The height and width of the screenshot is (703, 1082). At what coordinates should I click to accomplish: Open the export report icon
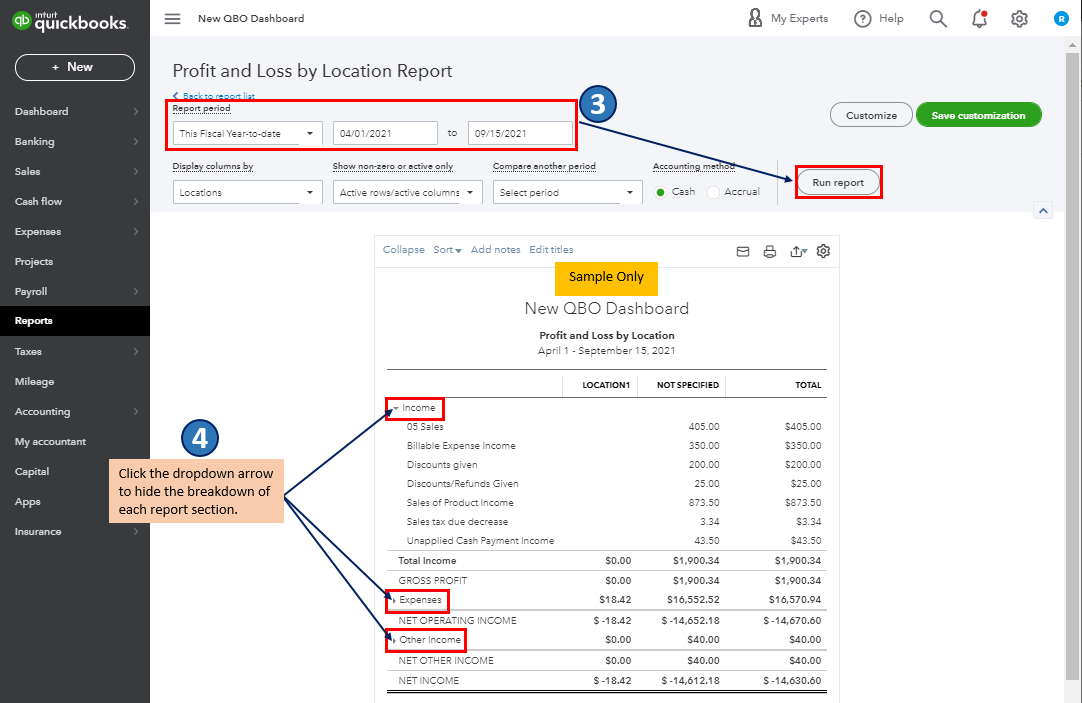pos(798,251)
